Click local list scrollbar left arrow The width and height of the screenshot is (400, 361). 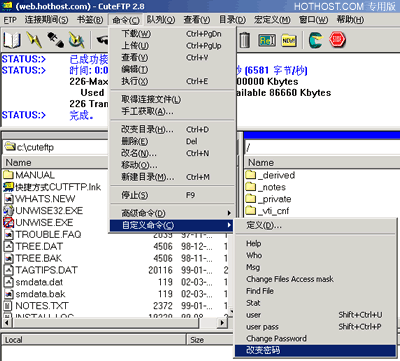[7, 323]
